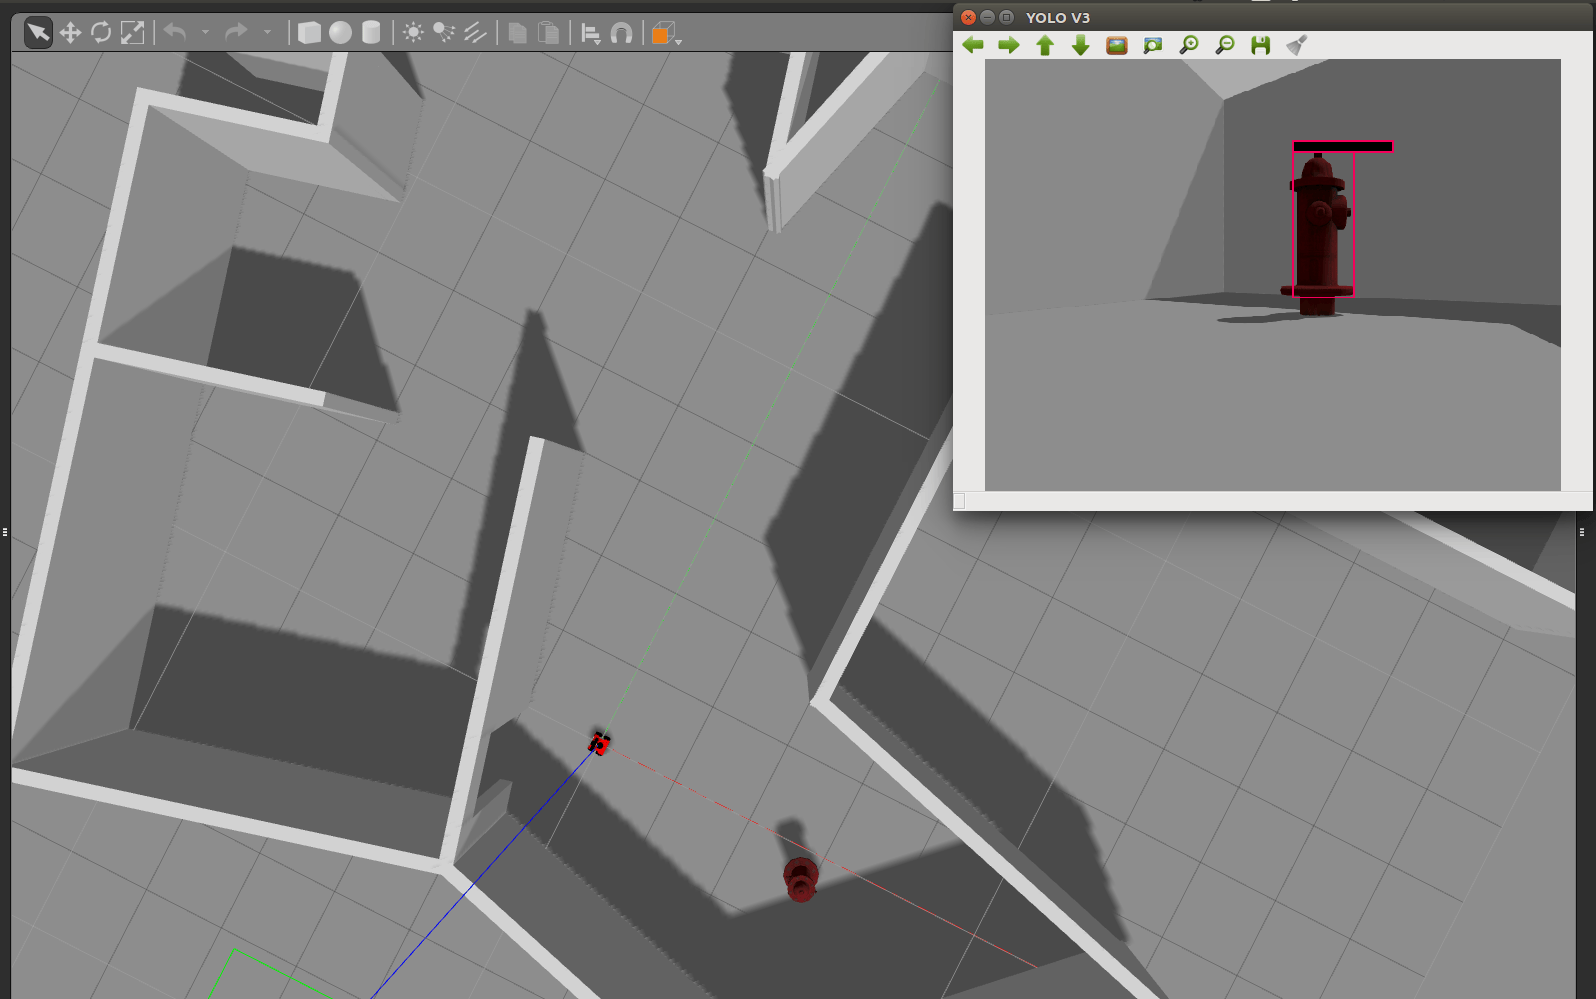Viewport: 1596px width, 999px height.
Task: Toggle the magnet snap tool
Action: (x=621, y=34)
